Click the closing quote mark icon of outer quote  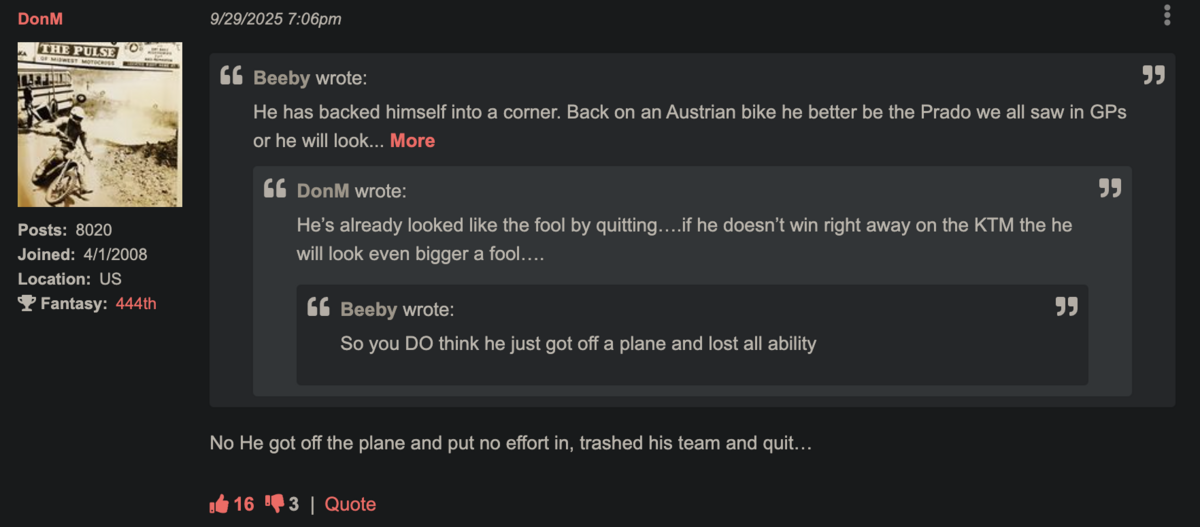(1153, 76)
